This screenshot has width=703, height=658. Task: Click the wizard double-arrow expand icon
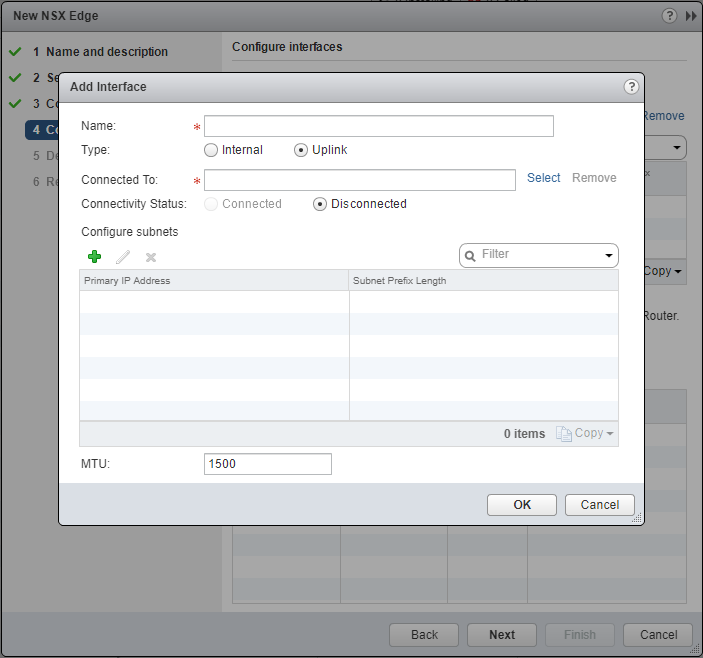tap(690, 16)
